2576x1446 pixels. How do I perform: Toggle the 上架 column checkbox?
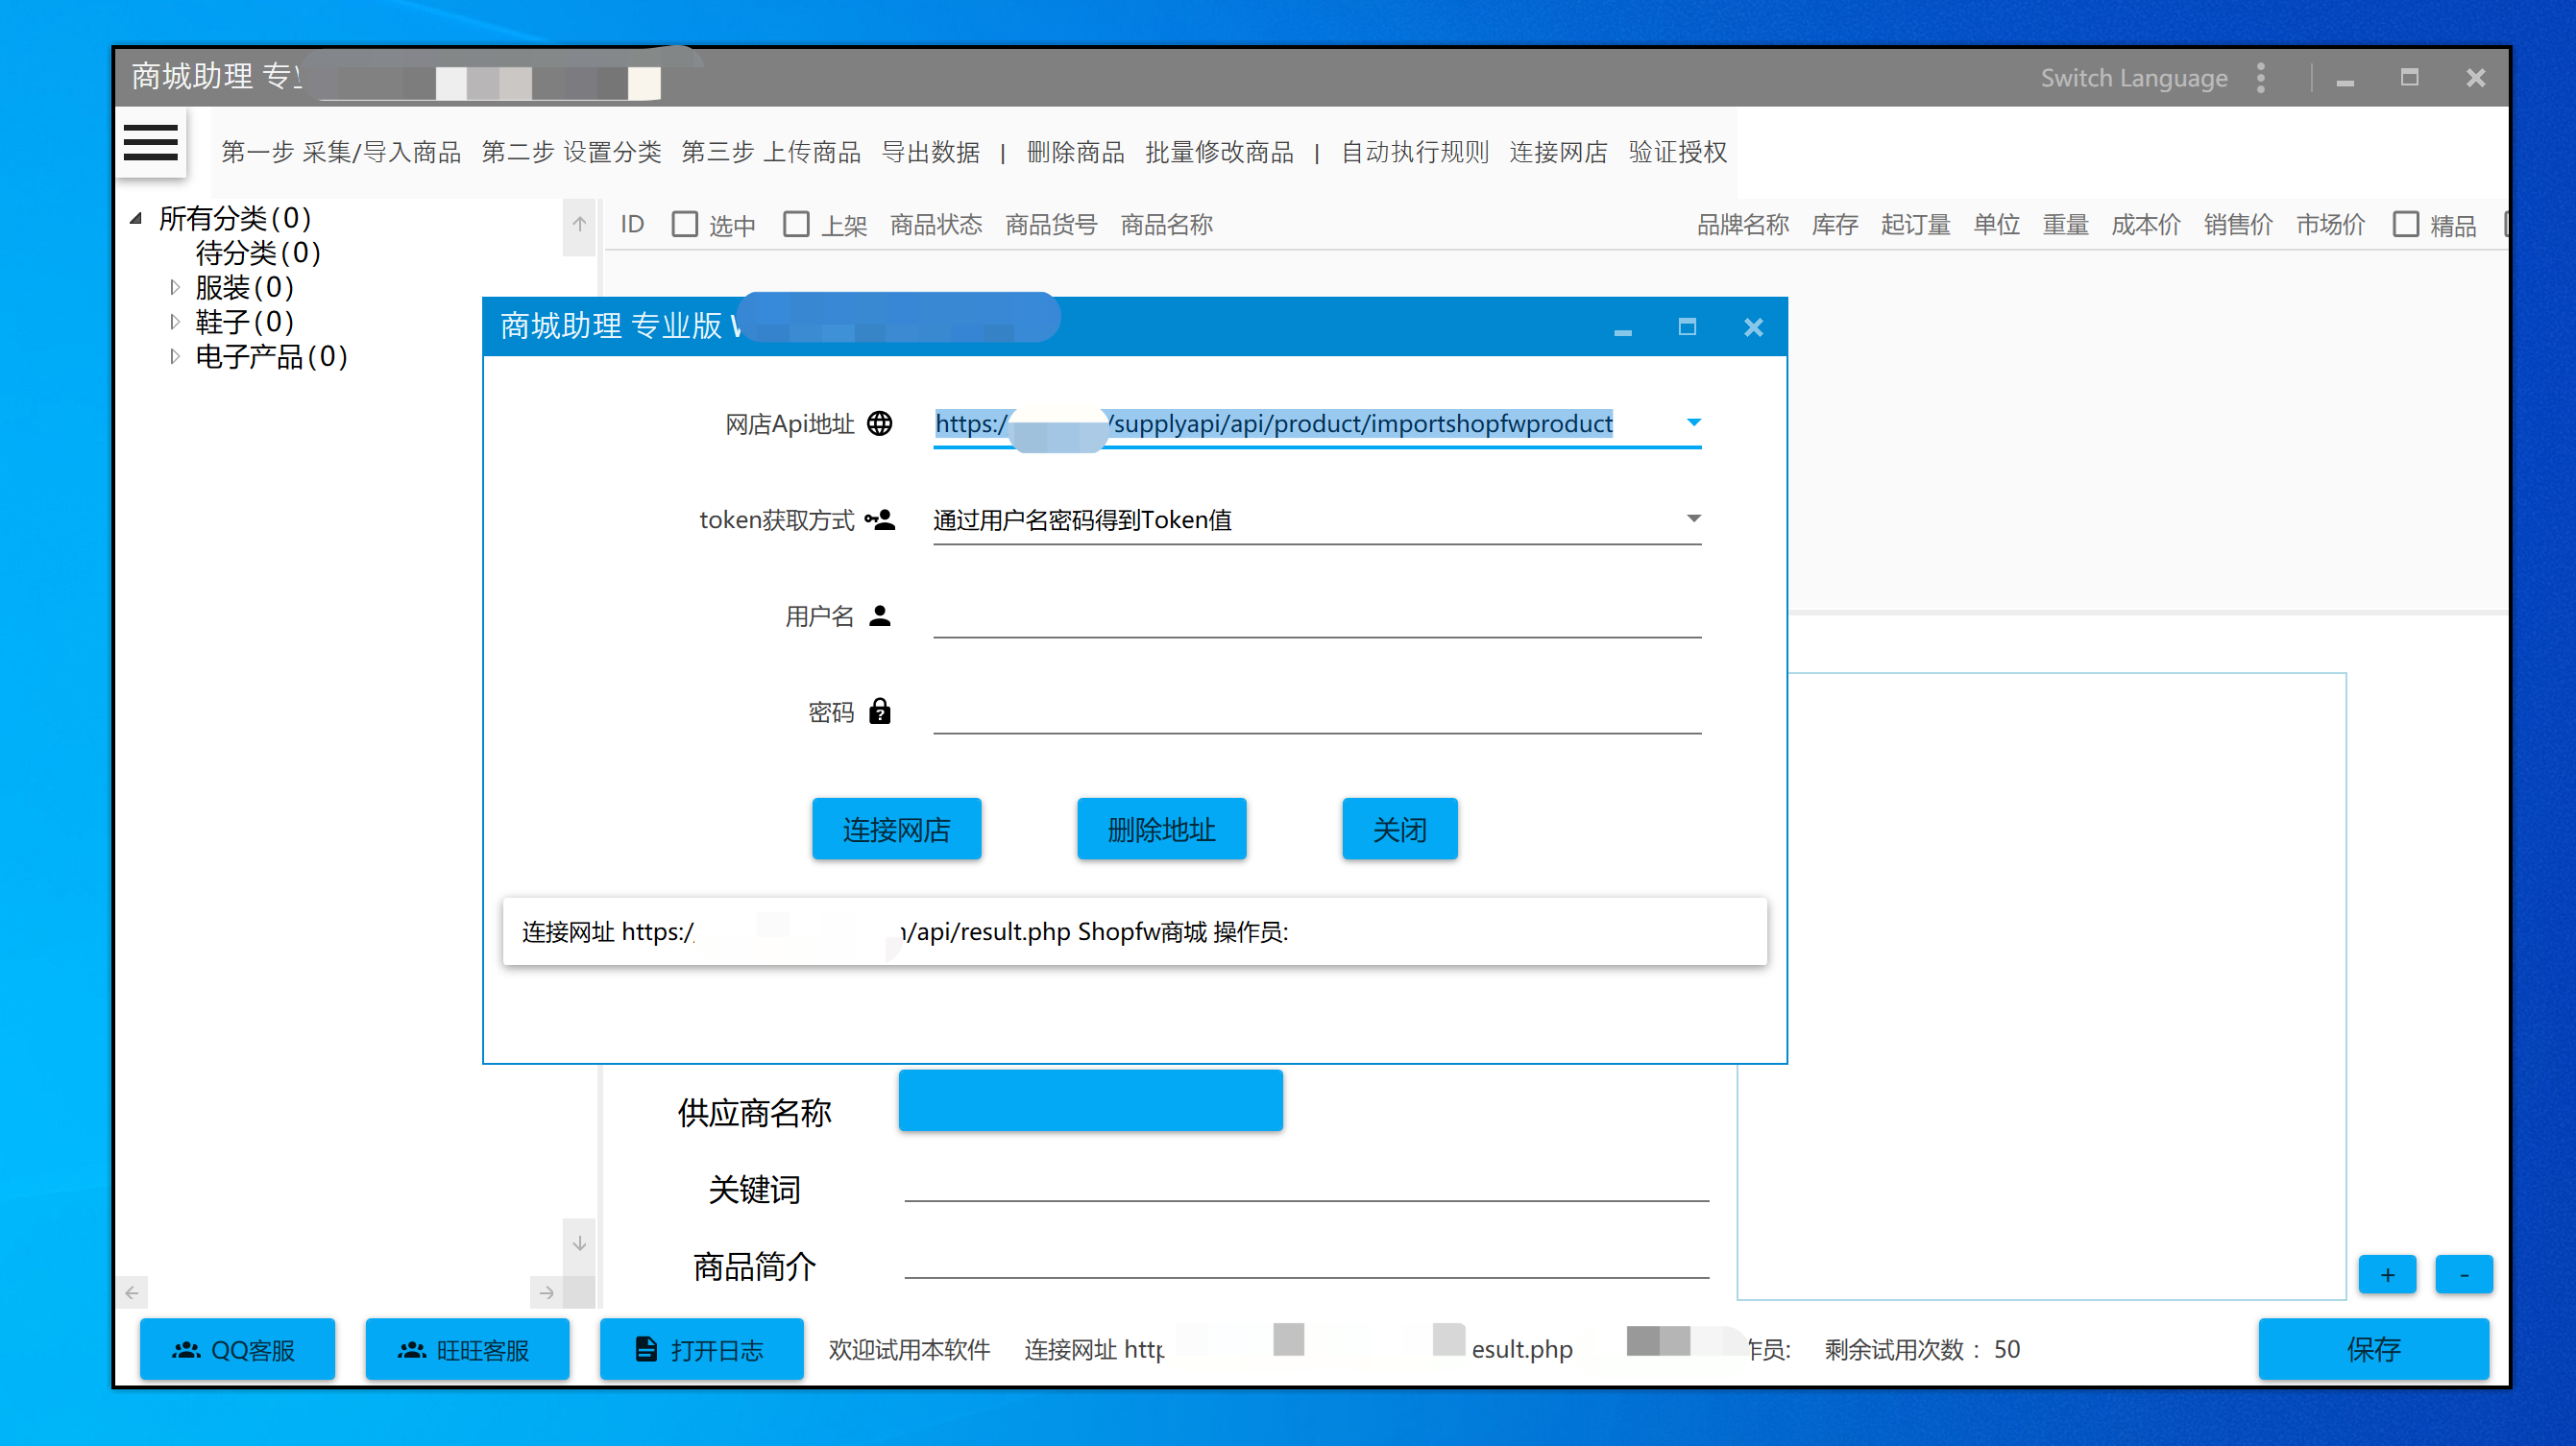point(796,224)
